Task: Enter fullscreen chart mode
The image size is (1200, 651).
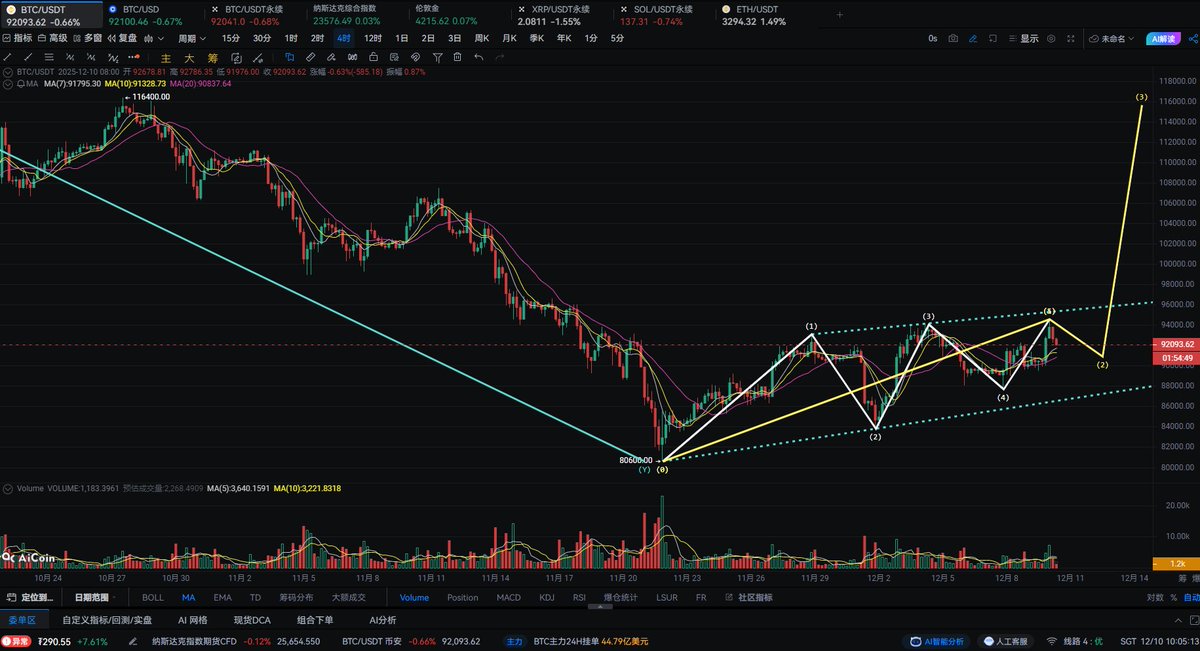Action: [x=1071, y=38]
